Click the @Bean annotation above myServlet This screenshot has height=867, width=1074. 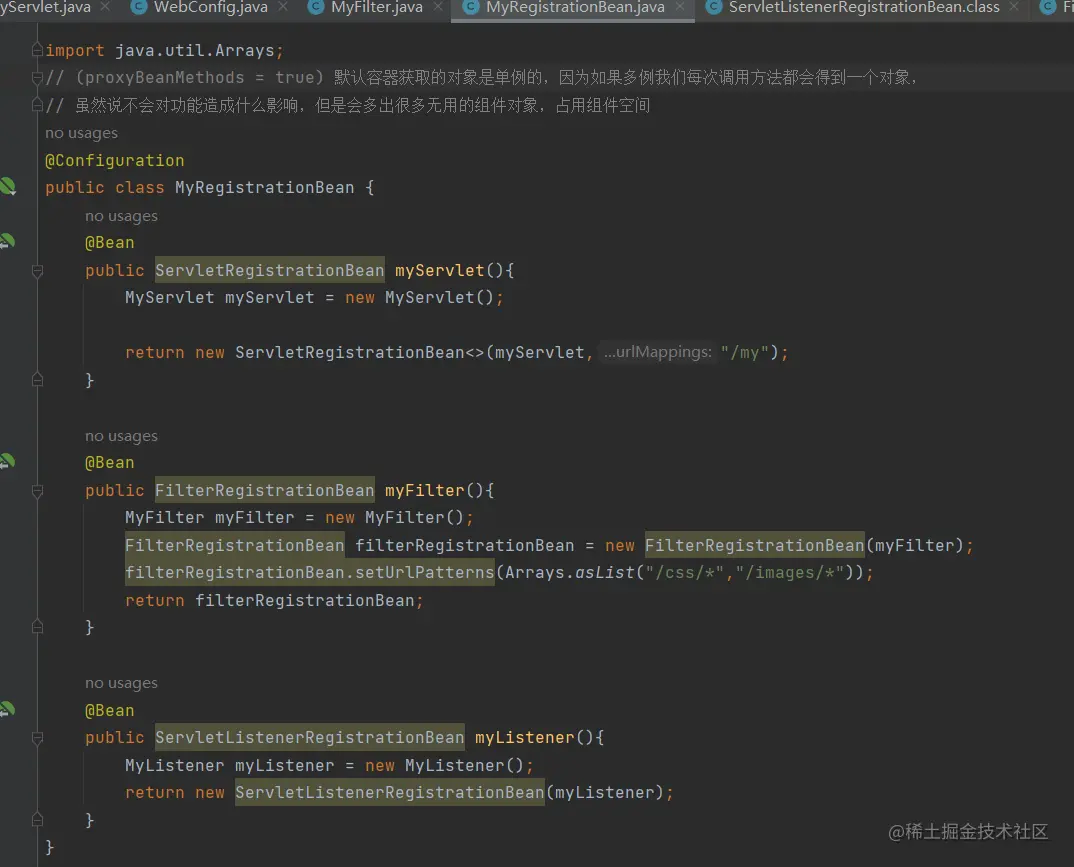(110, 243)
